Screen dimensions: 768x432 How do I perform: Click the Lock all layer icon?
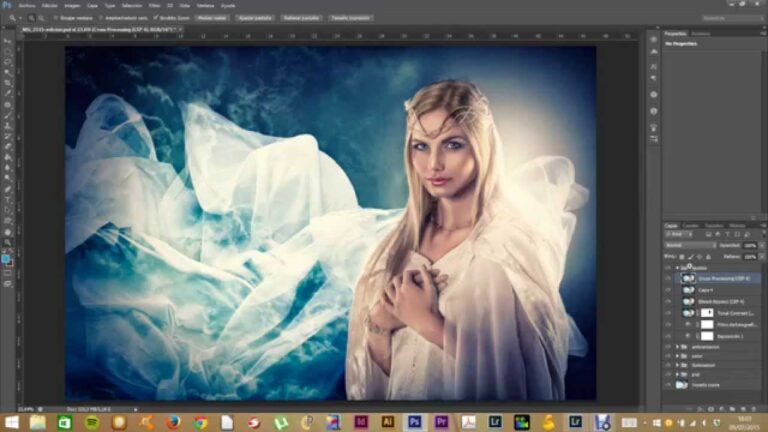(x=708, y=257)
